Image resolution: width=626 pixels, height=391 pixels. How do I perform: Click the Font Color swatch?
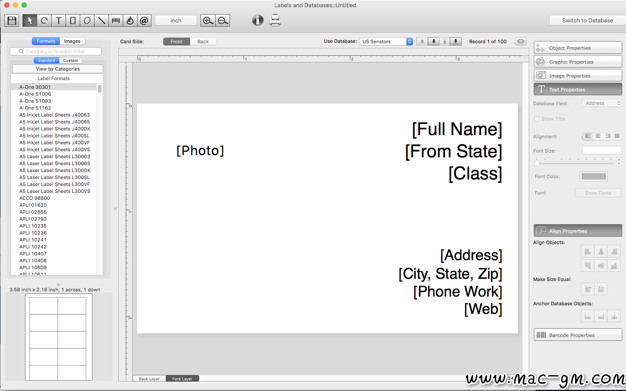tap(594, 176)
